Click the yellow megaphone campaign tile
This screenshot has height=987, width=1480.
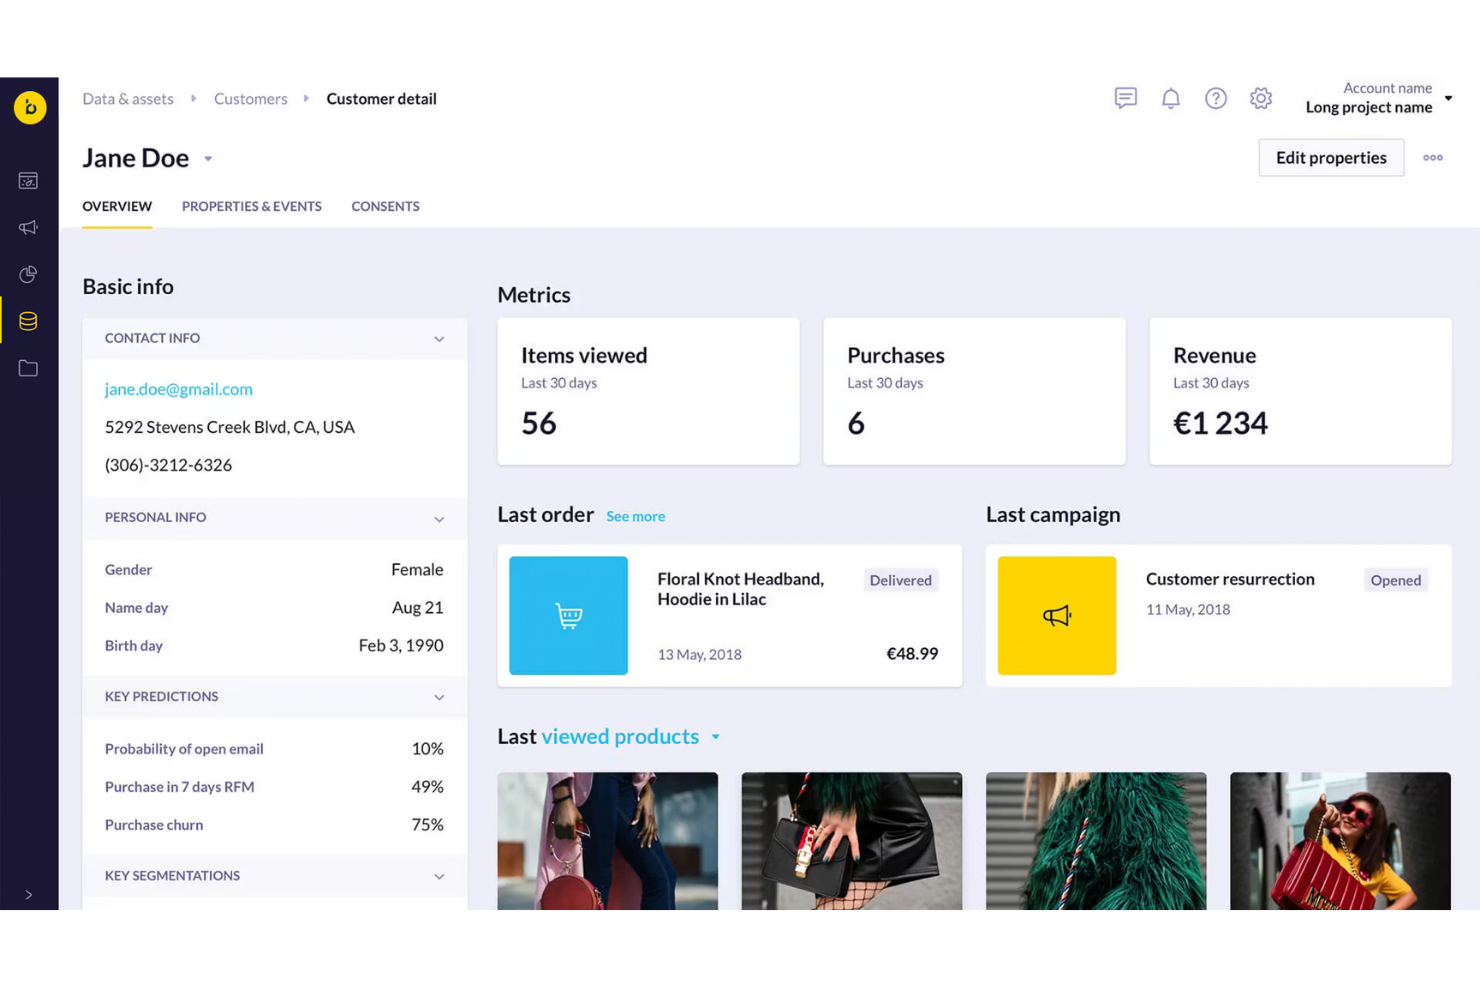(1057, 616)
